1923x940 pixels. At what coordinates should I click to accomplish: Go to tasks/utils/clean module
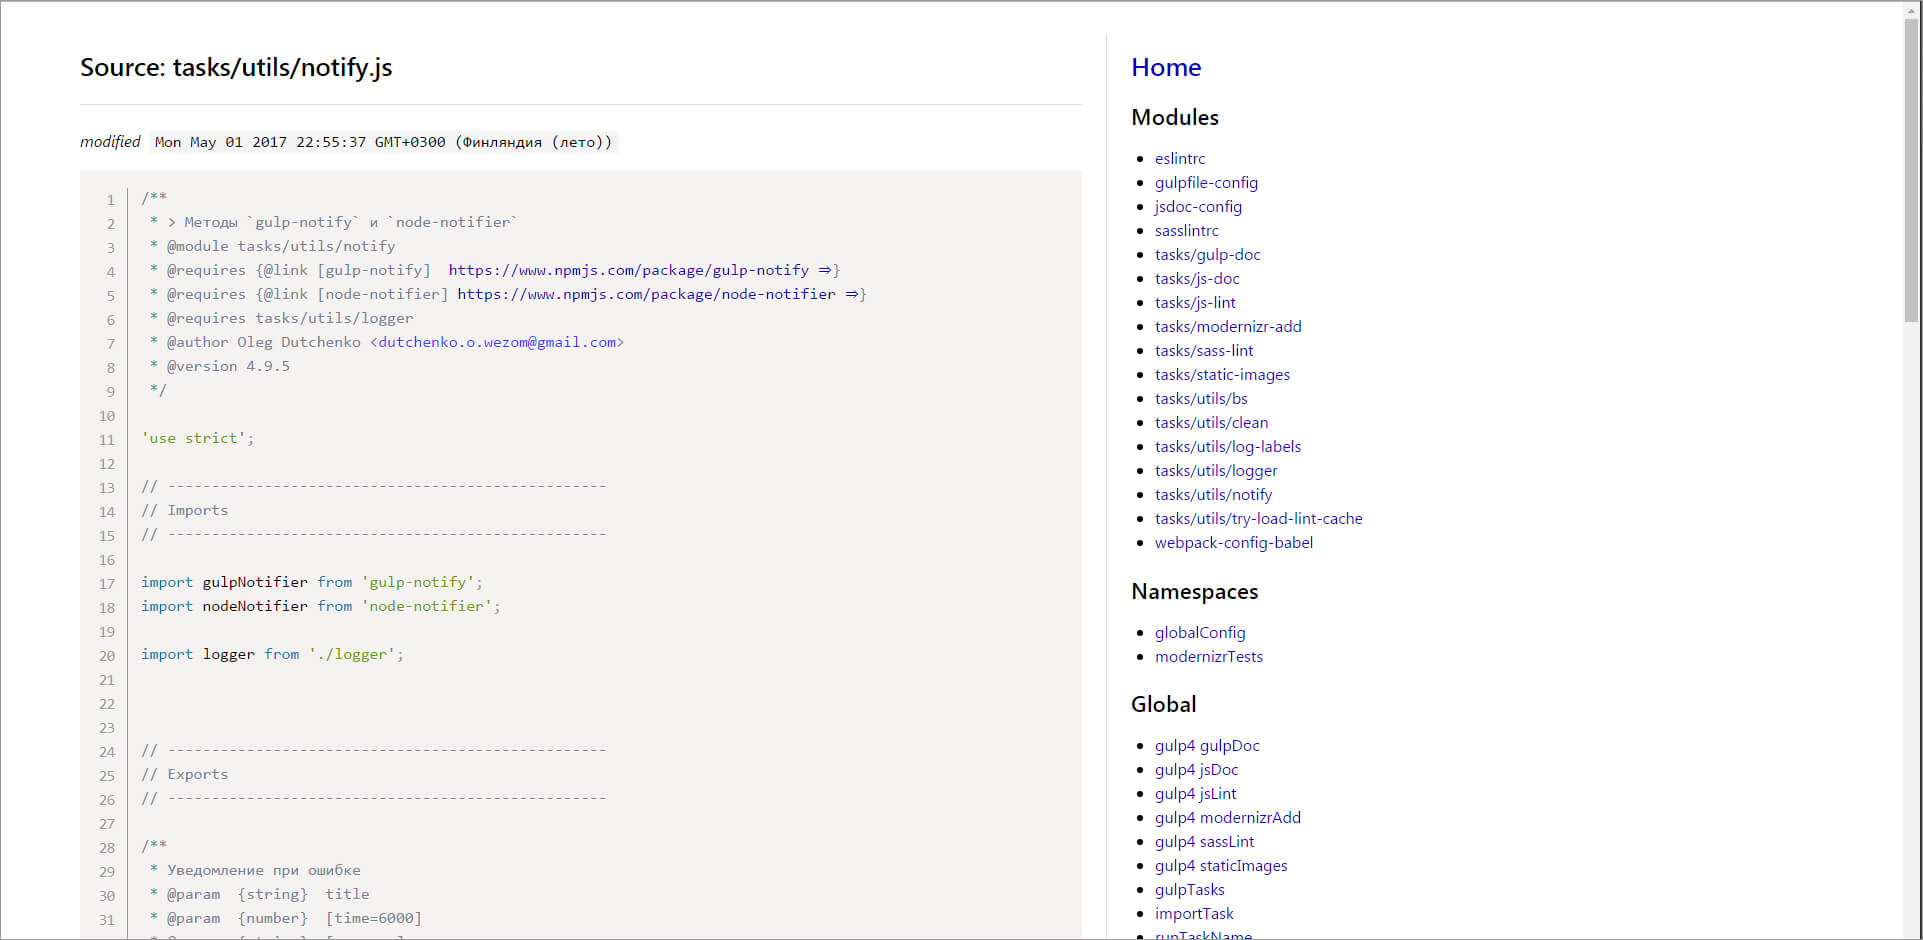[x=1211, y=422]
